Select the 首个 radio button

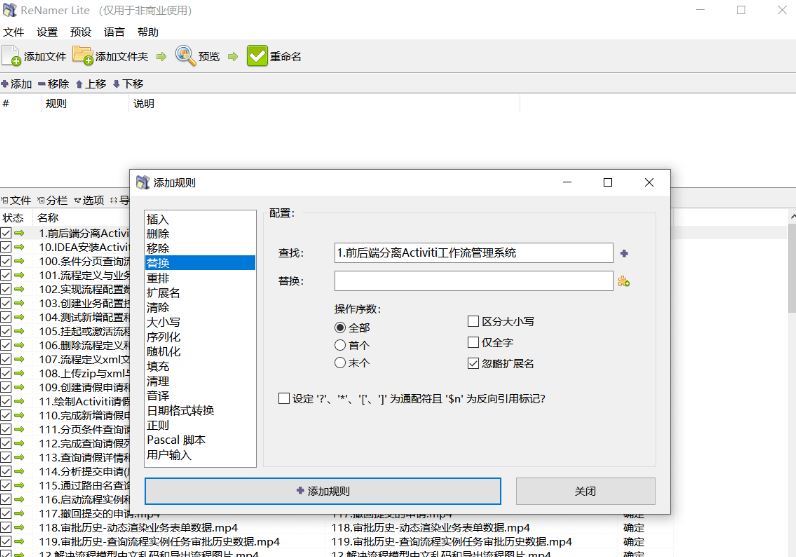click(340, 345)
